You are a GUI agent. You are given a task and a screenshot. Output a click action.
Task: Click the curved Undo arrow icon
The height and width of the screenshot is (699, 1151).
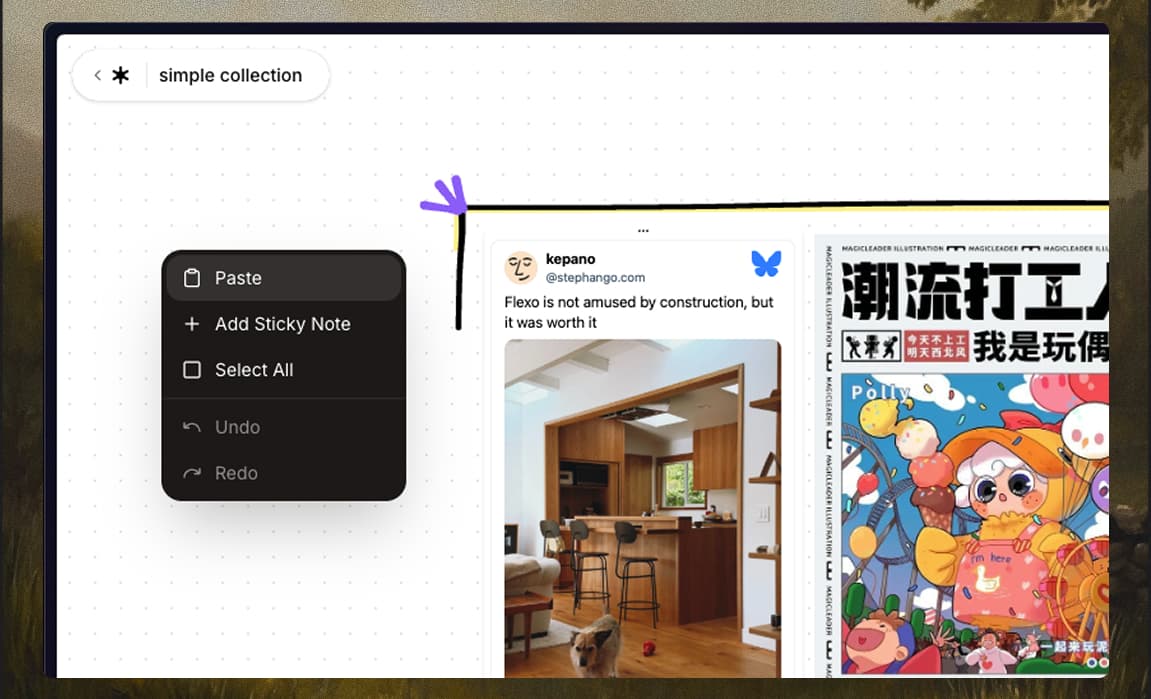click(x=191, y=427)
